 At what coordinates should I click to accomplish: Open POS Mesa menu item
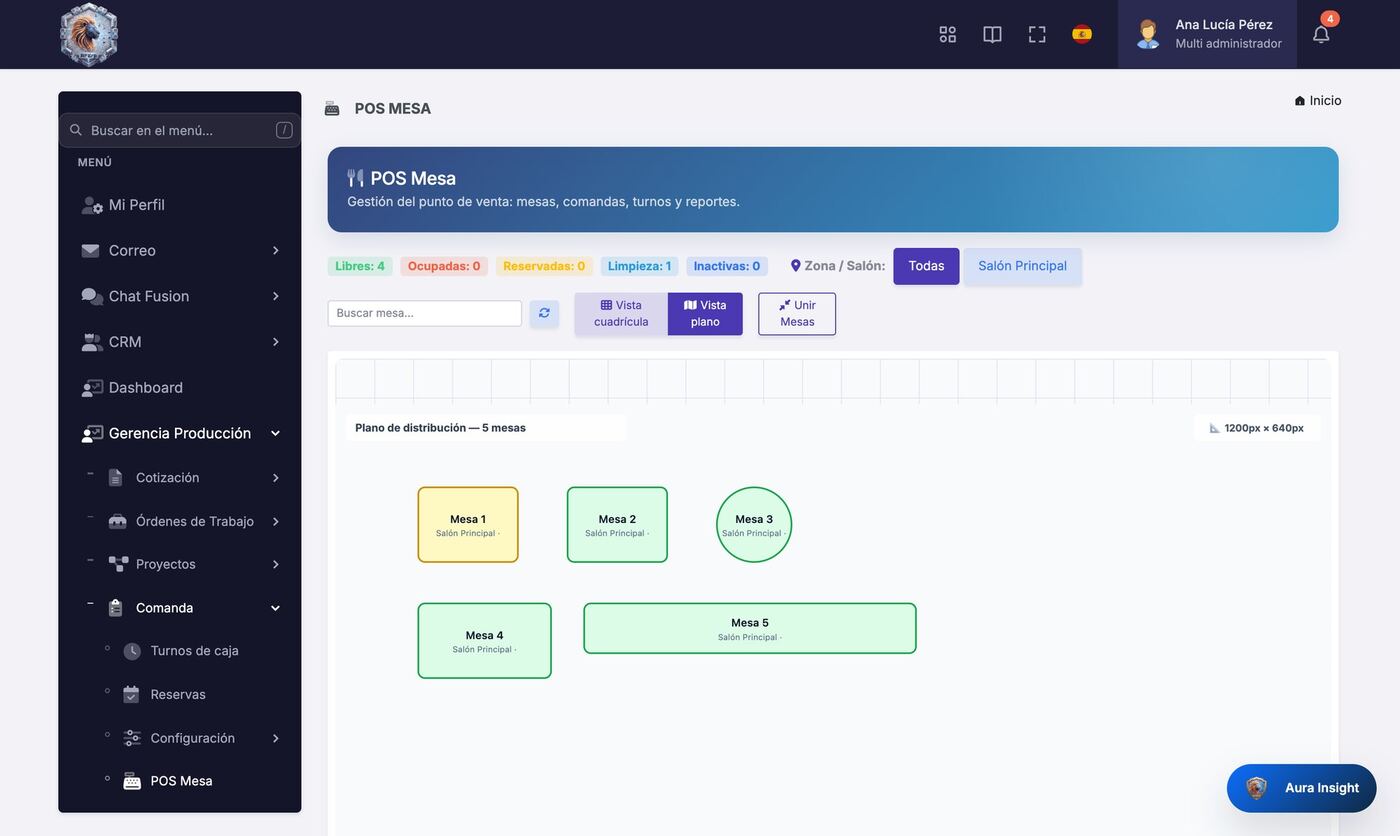point(181,782)
